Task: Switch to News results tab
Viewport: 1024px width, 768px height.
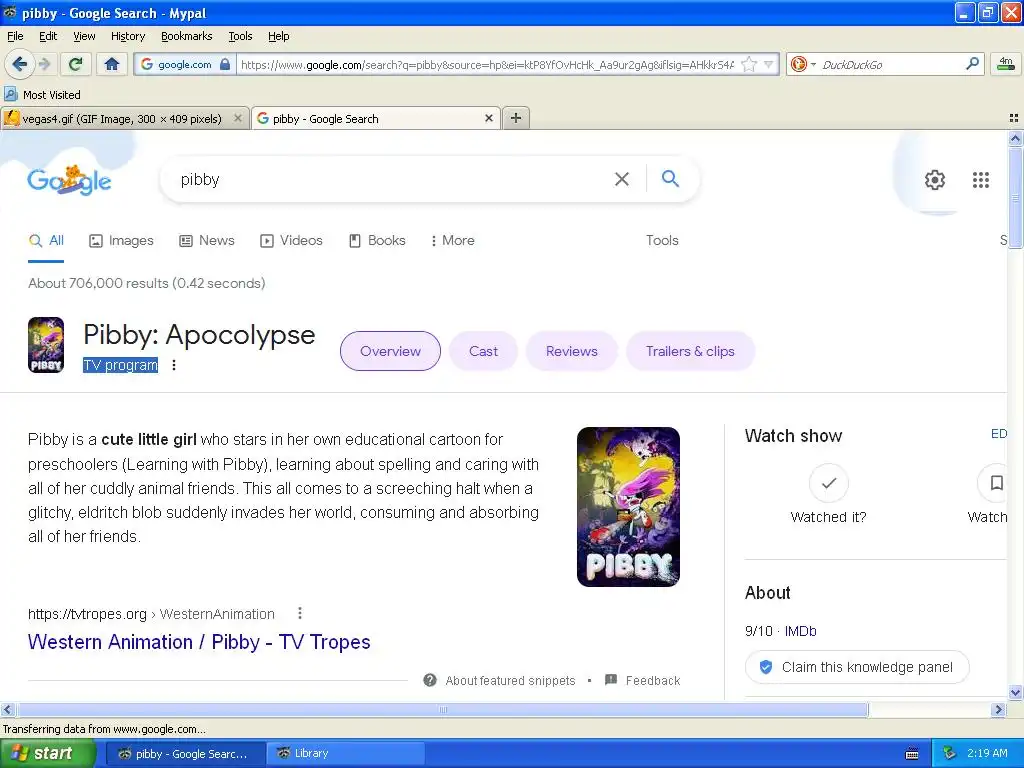Action: point(207,240)
